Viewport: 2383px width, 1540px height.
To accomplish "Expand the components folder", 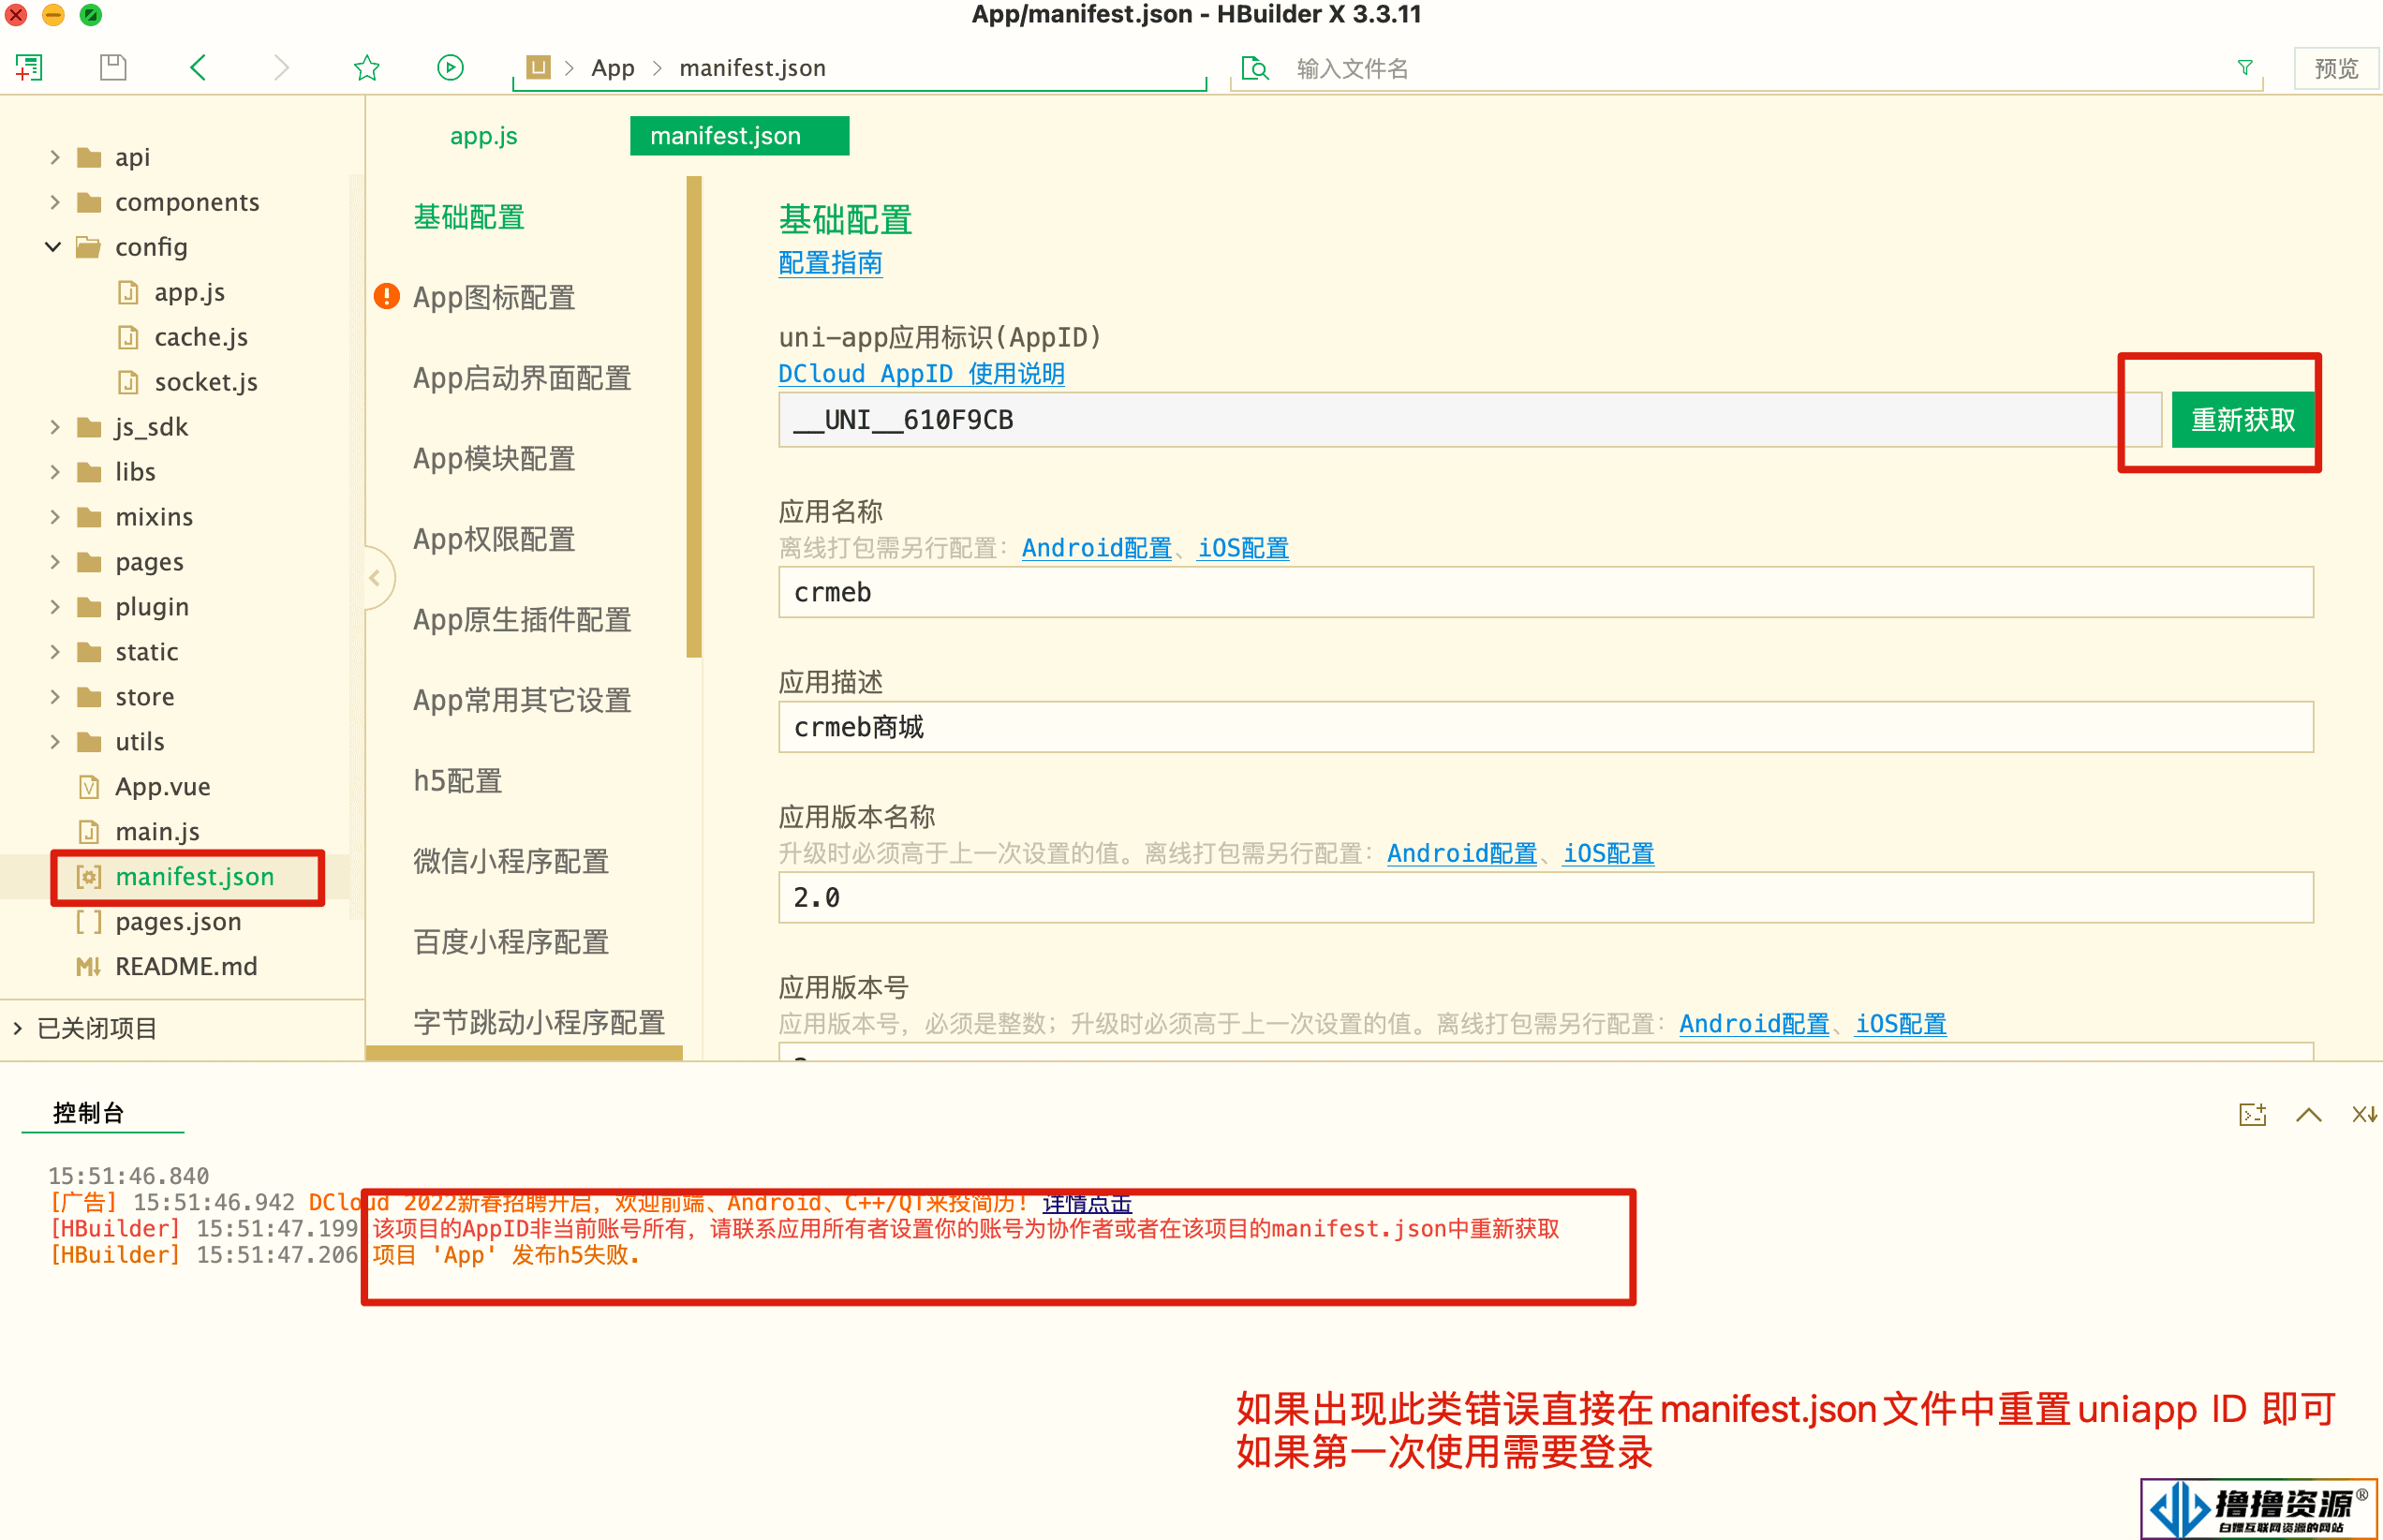I will (55, 202).
